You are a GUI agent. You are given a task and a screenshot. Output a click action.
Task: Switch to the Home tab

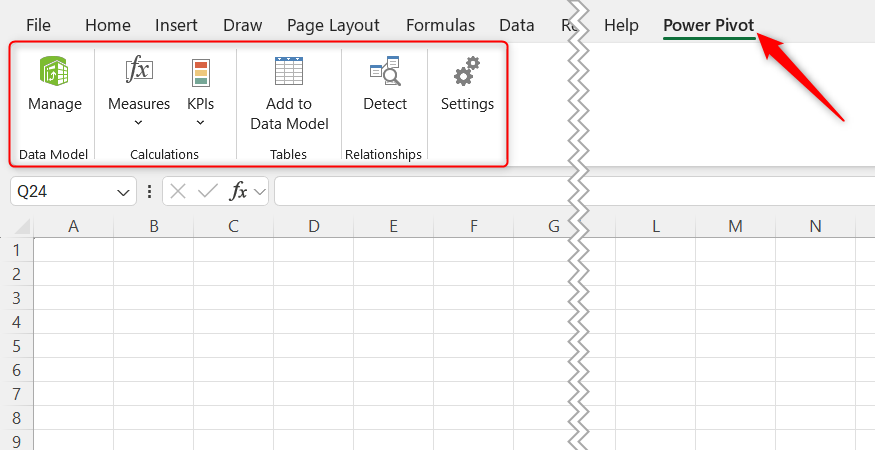[108, 25]
